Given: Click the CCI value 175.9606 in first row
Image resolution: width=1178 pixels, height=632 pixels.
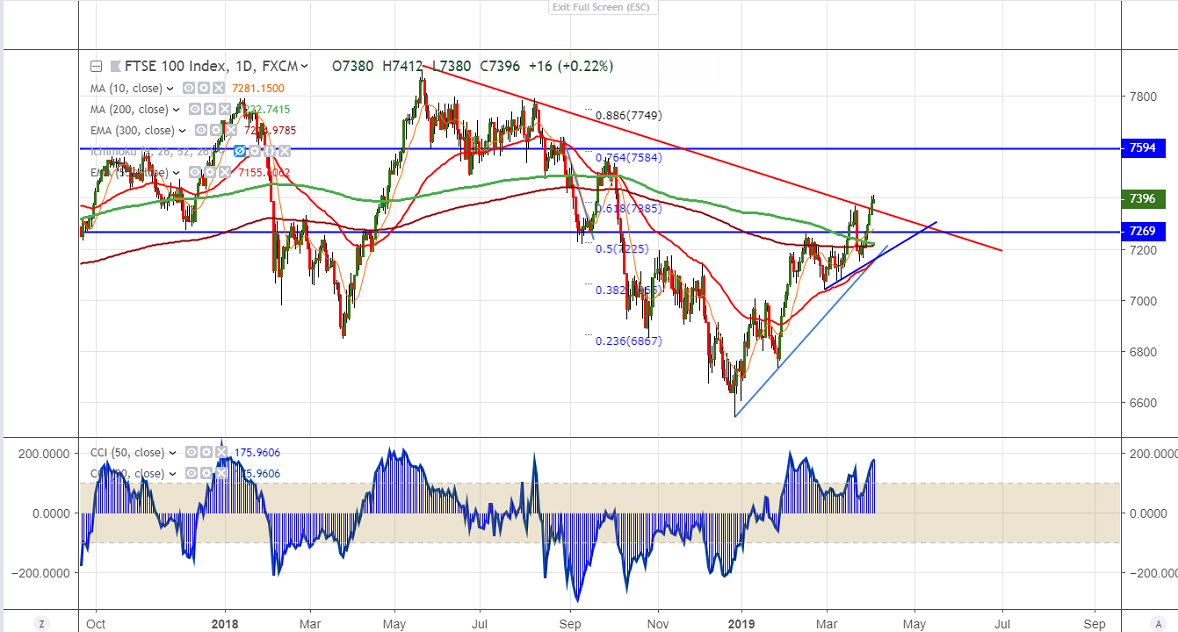Looking at the screenshot, I should [x=257, y=452].
